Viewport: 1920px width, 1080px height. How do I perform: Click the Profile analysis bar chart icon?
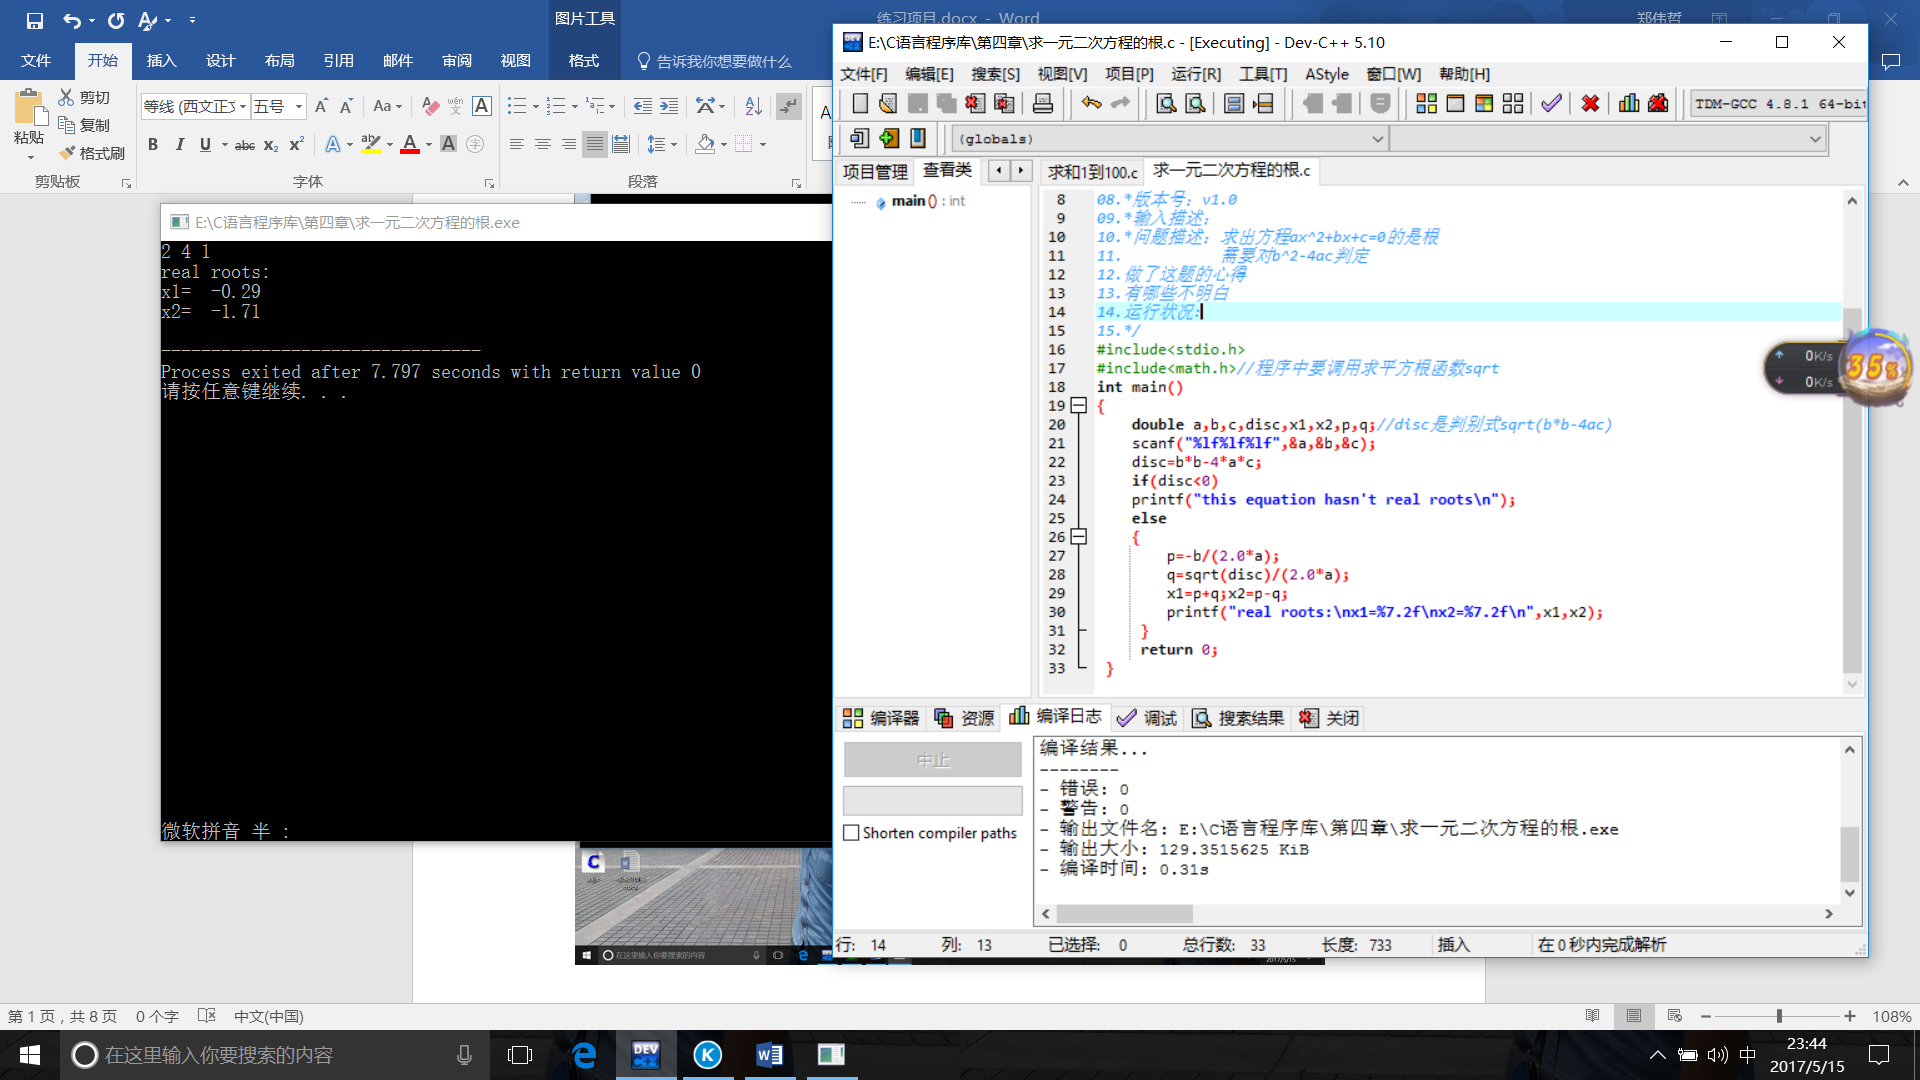1629,103
